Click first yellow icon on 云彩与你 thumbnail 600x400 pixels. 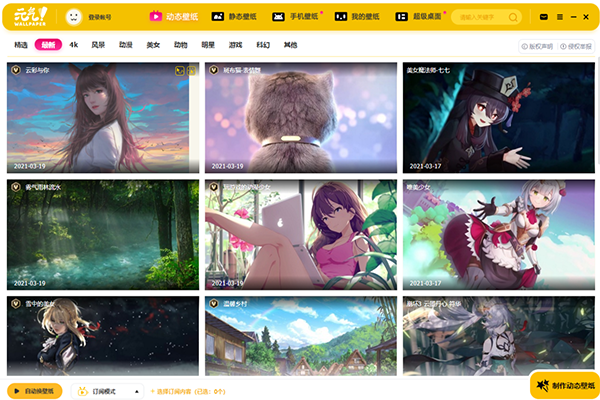click(x=179, y=70)
